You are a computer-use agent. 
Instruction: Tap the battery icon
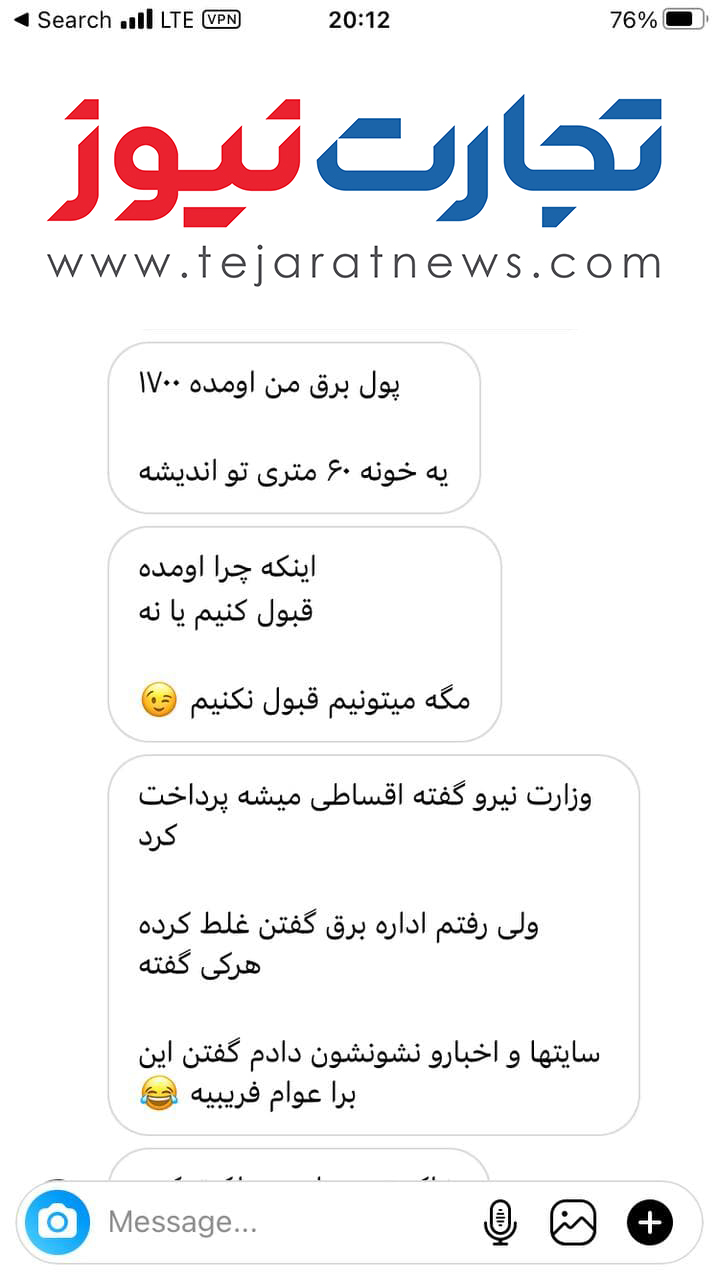[684, 20]
